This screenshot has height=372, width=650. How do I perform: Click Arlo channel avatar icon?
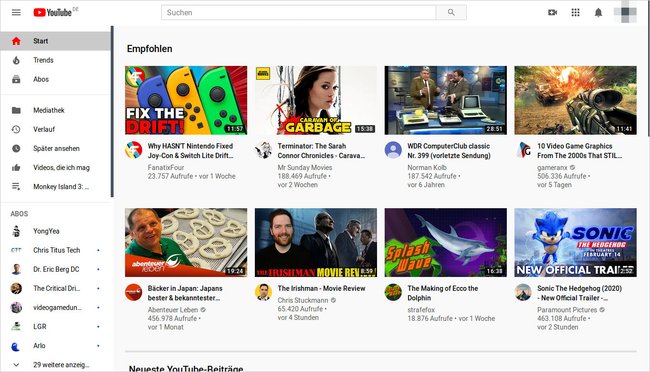click(16, 345)
